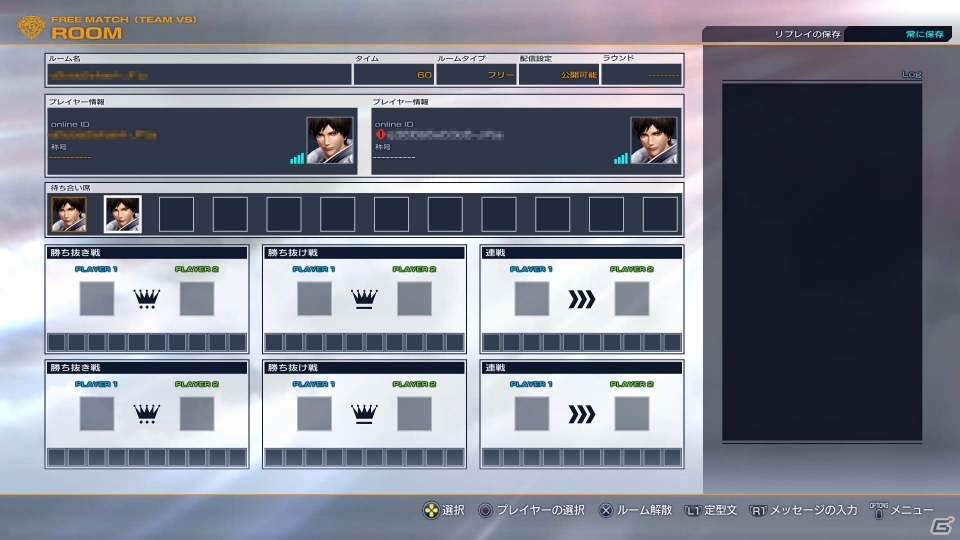Click the lion emblem beside ROOM title
The image size is (960, 540).
pyautogui.click(x=31, y=27)
